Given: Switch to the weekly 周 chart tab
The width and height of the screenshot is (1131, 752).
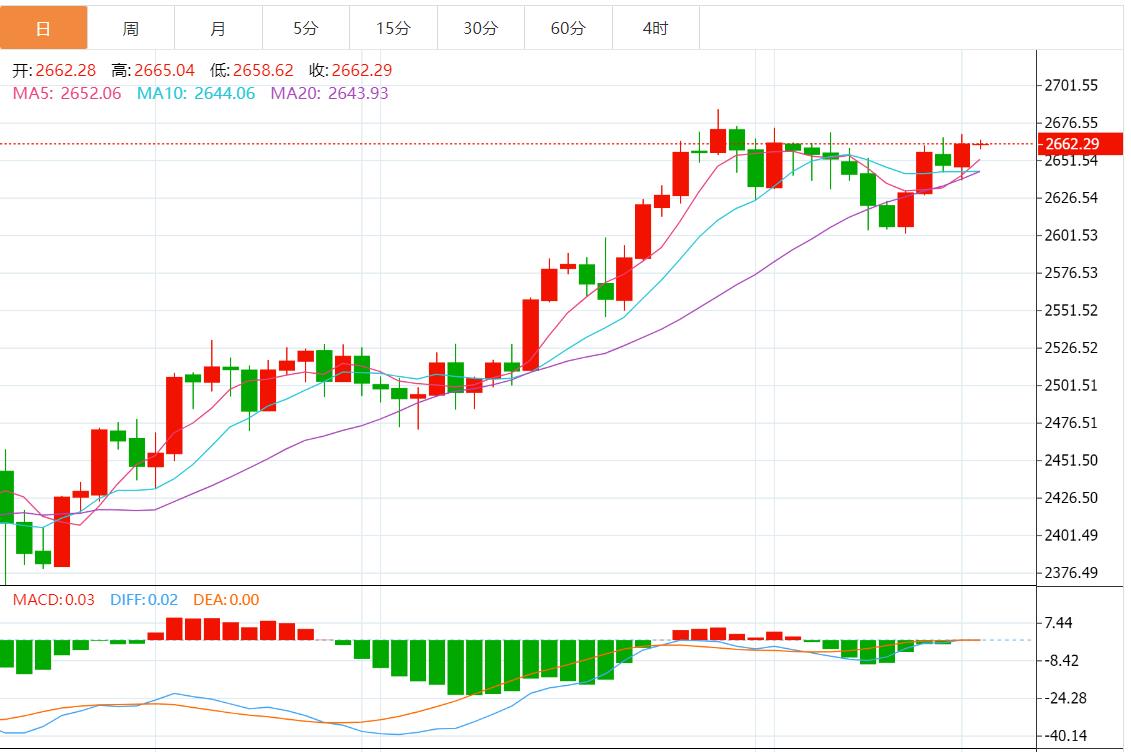Looking at the screenshot, I should pos(131,28).
